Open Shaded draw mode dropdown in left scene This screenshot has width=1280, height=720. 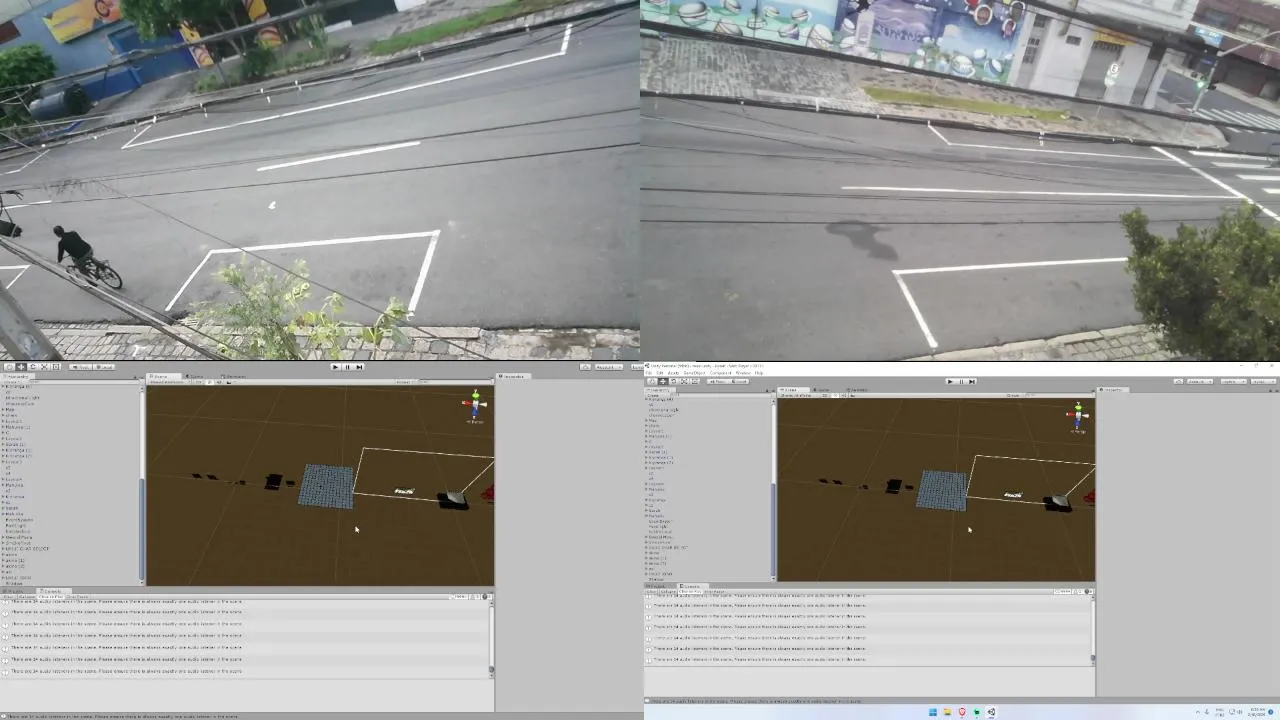(169, 382)
